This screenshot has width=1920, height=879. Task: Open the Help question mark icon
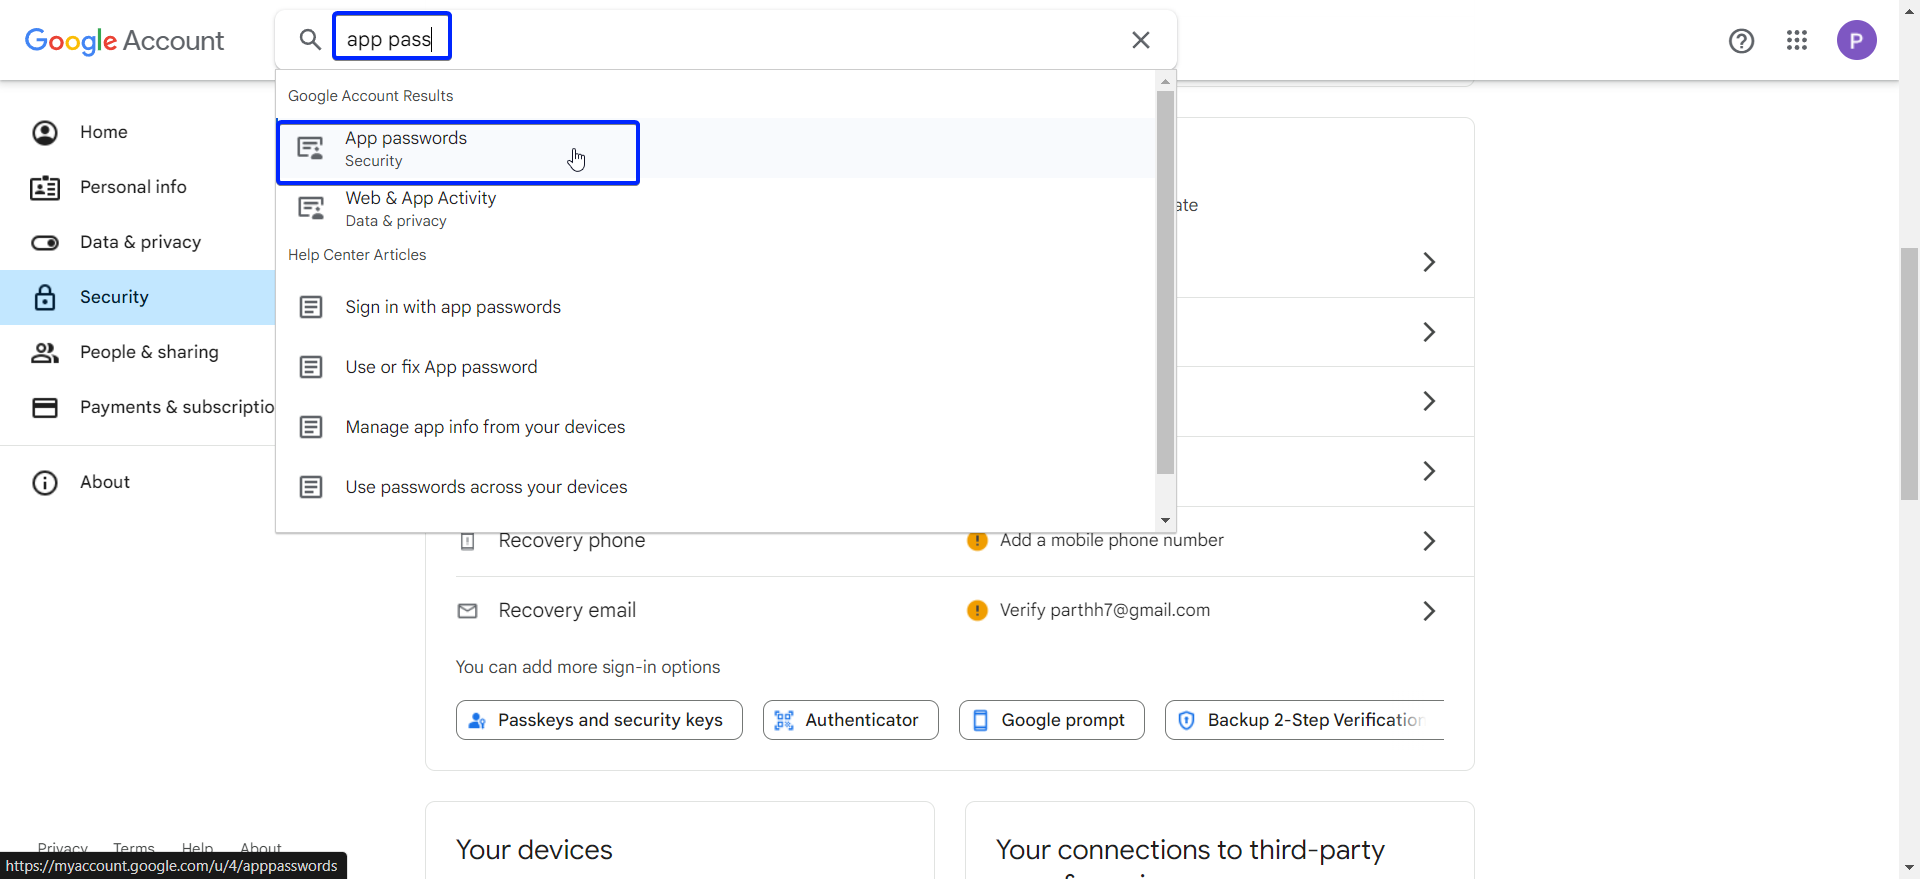[x=1742, y=40]
